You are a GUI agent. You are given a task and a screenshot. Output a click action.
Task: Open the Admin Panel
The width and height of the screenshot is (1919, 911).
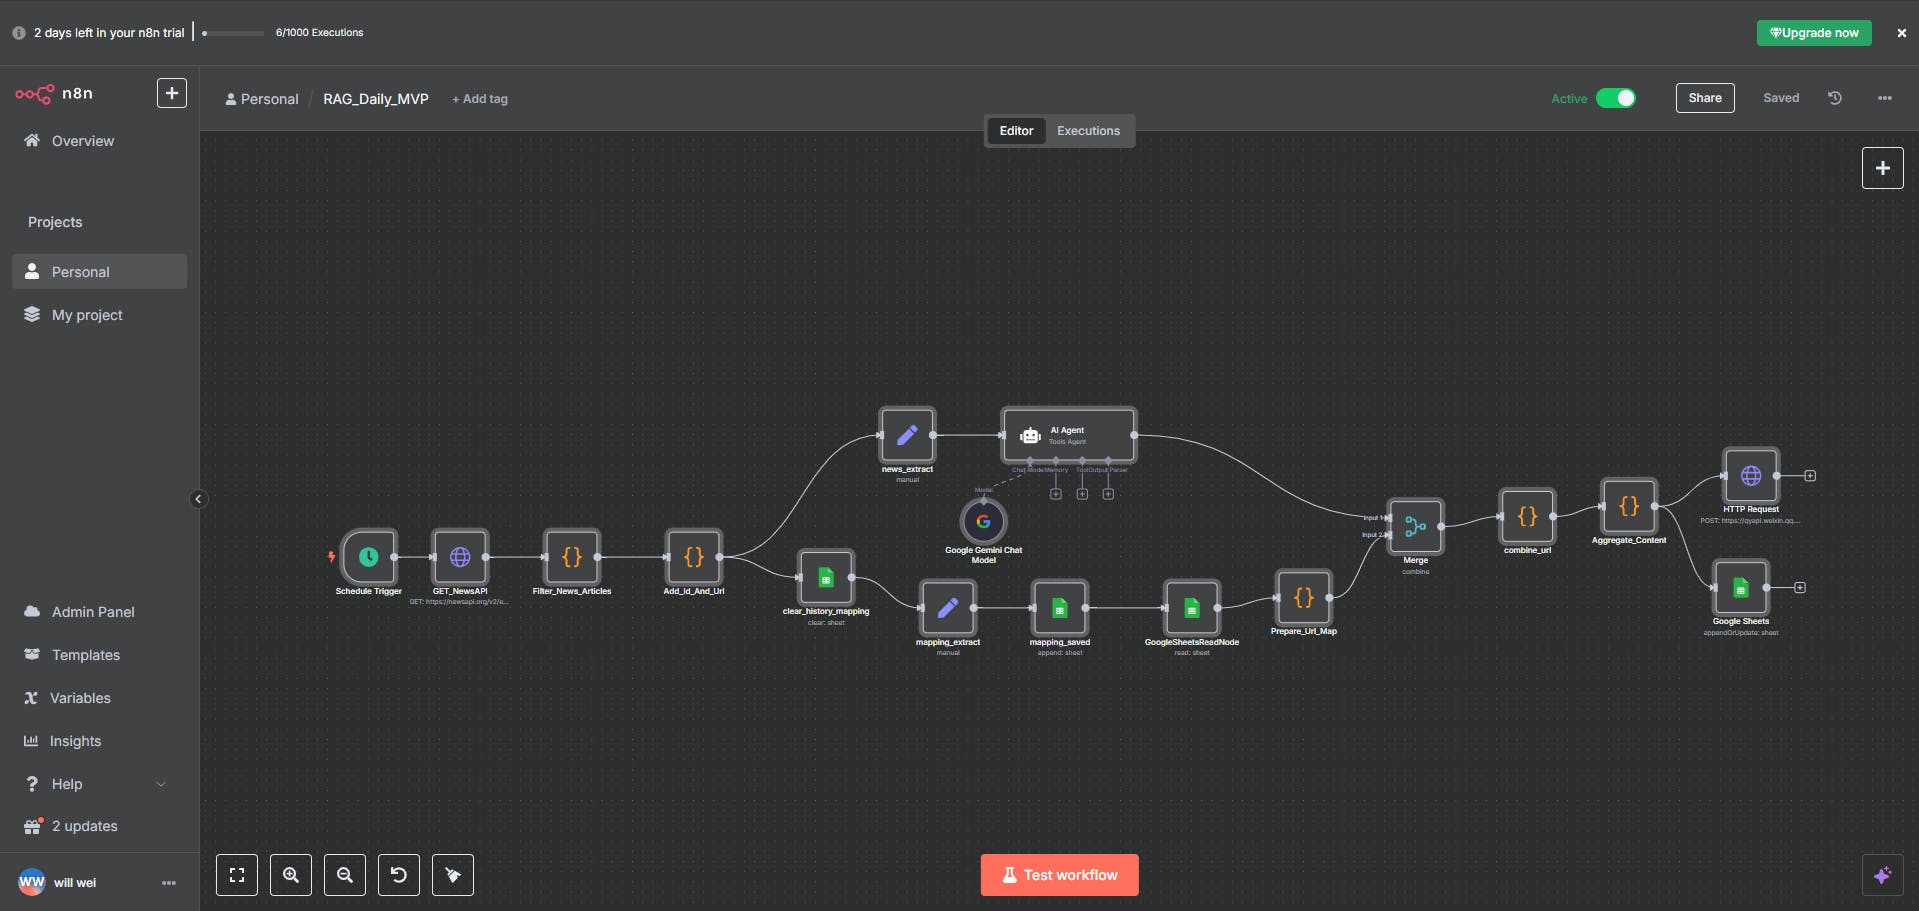point(99,612)
